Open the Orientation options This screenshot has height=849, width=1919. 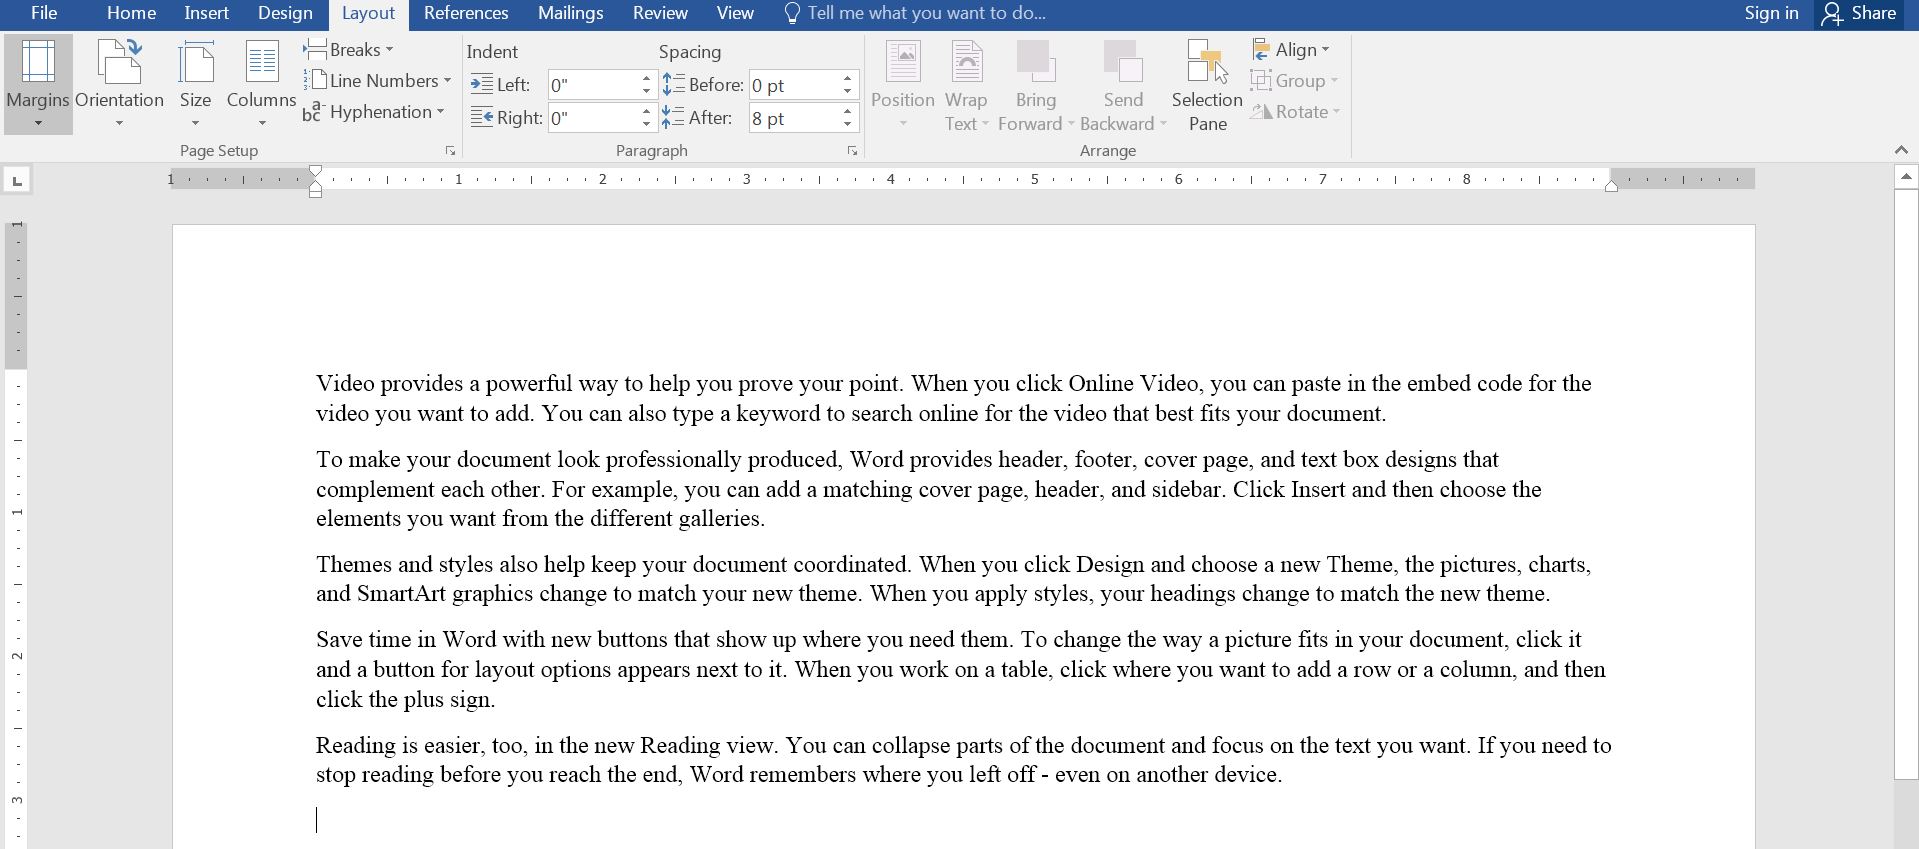[x=119, y=84]
